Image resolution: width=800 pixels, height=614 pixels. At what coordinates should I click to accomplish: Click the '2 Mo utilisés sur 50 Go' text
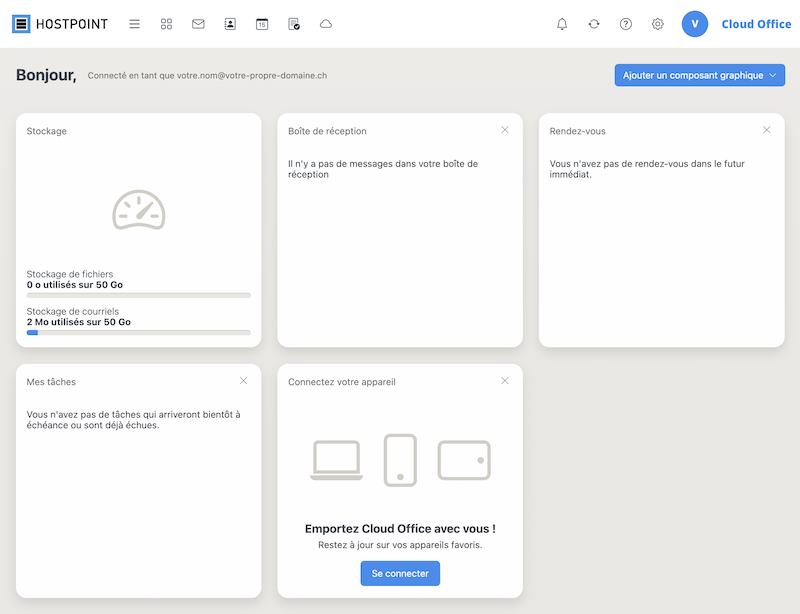79,322
